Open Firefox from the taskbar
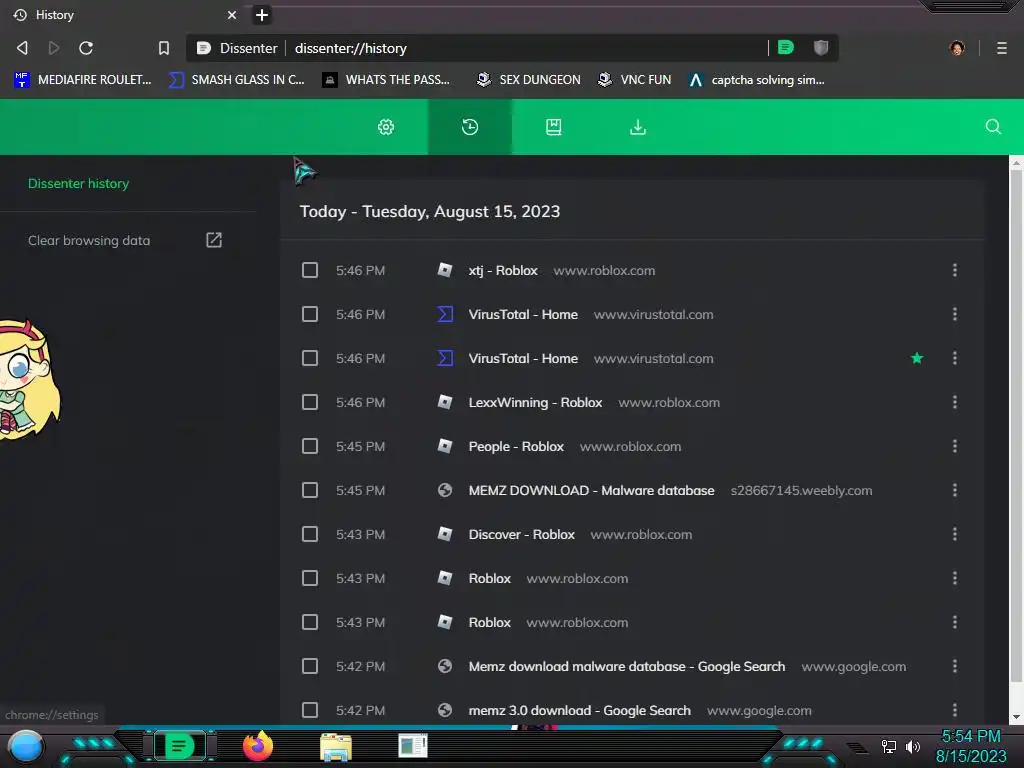Image resolution: width=1024 pixels, height=768 pixels. coord(258,746)
